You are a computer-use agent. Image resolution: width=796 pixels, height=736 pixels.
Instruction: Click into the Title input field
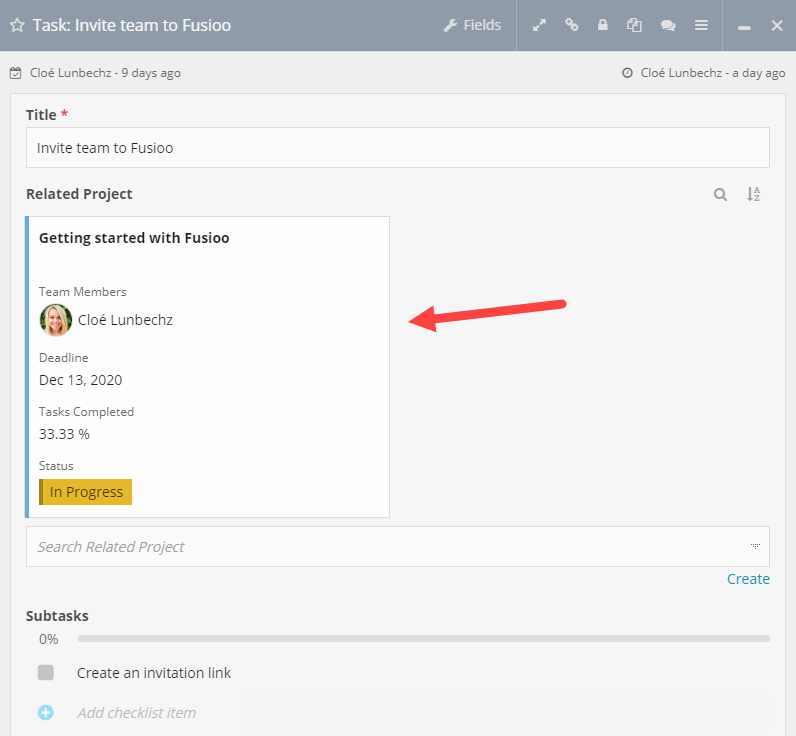click(x=398, y=148)
